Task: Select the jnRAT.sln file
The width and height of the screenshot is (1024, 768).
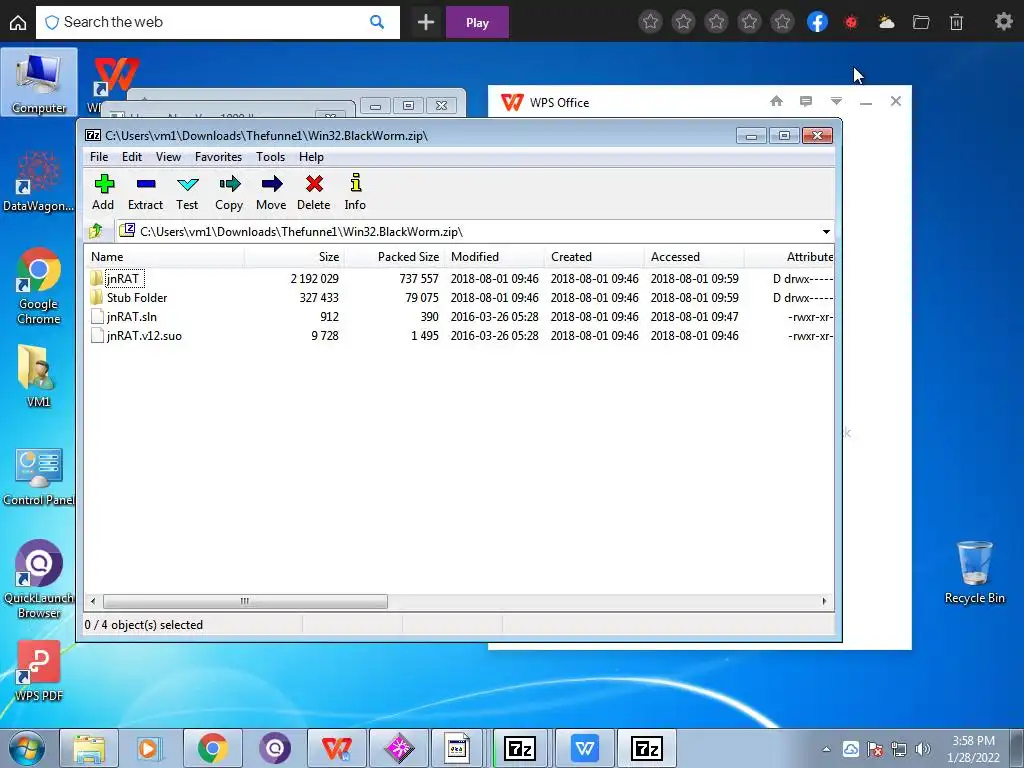Action: pos(460,317)
